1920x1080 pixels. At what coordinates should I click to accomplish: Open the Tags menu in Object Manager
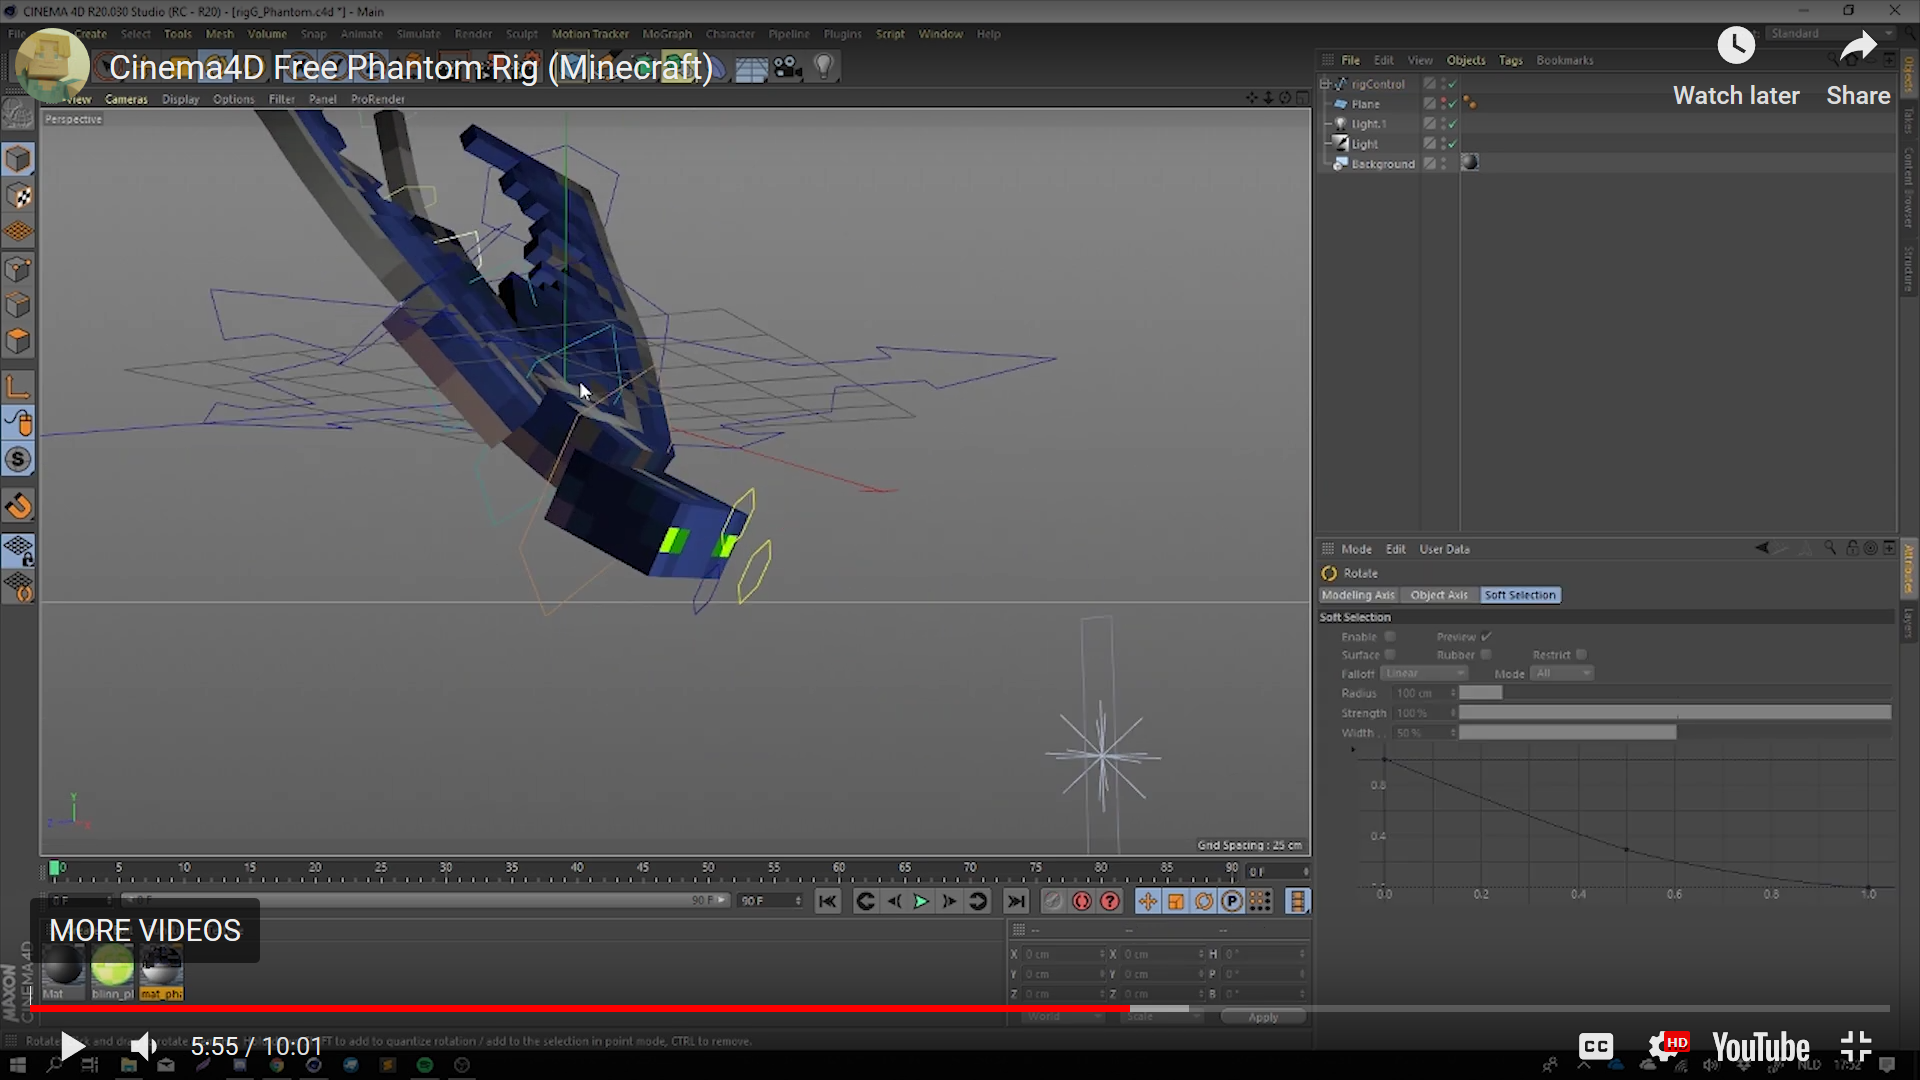click(1510, 60)
